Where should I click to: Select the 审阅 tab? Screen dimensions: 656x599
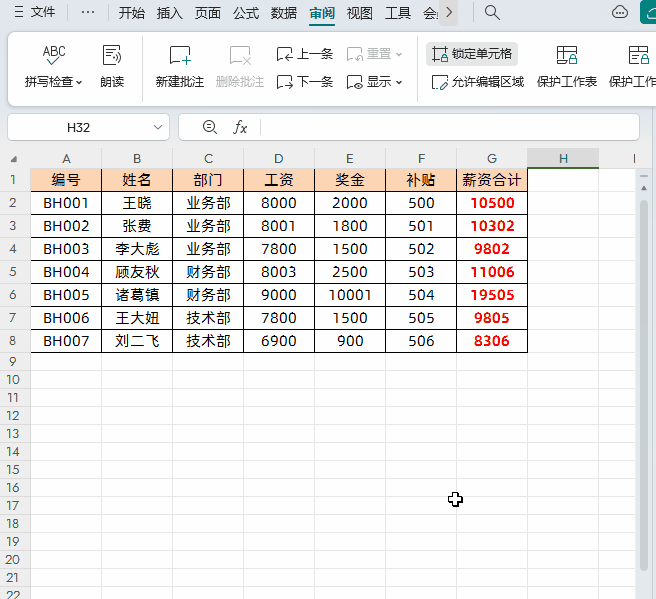(322, 13)
